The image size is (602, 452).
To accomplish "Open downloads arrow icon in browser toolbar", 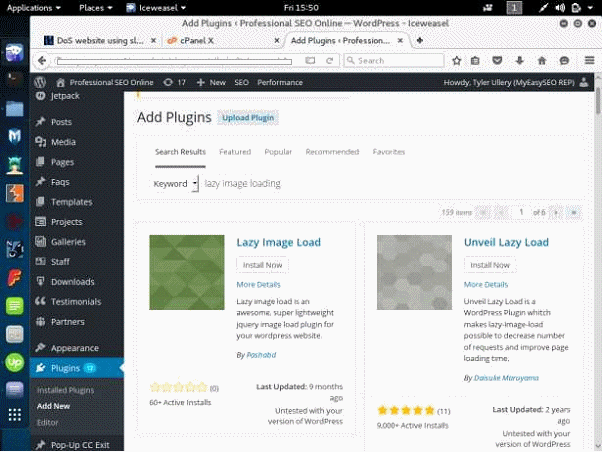I will [x=520, y=61].
